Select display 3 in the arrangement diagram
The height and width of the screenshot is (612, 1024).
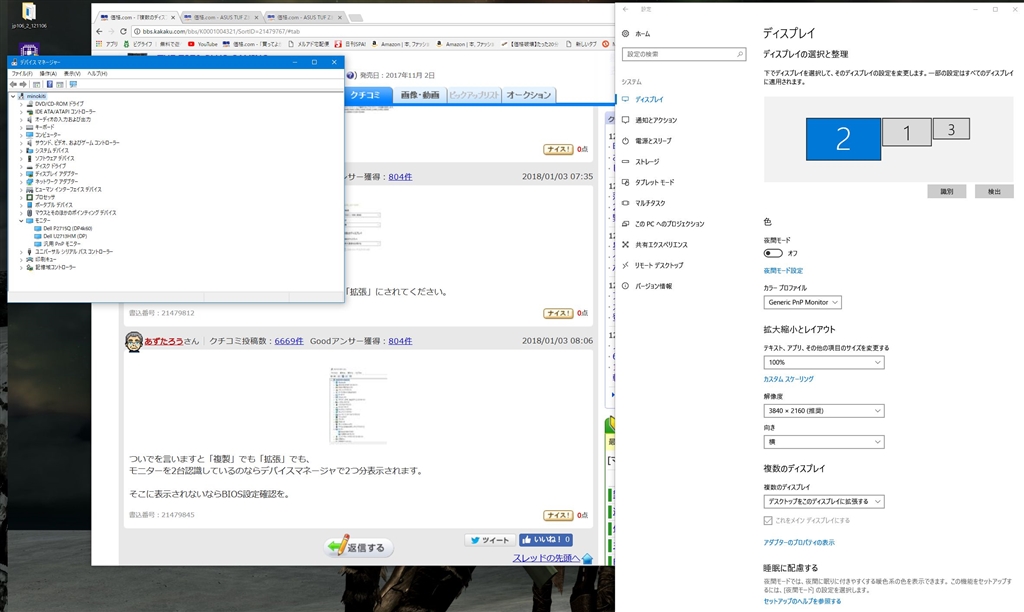click(951, 129)
